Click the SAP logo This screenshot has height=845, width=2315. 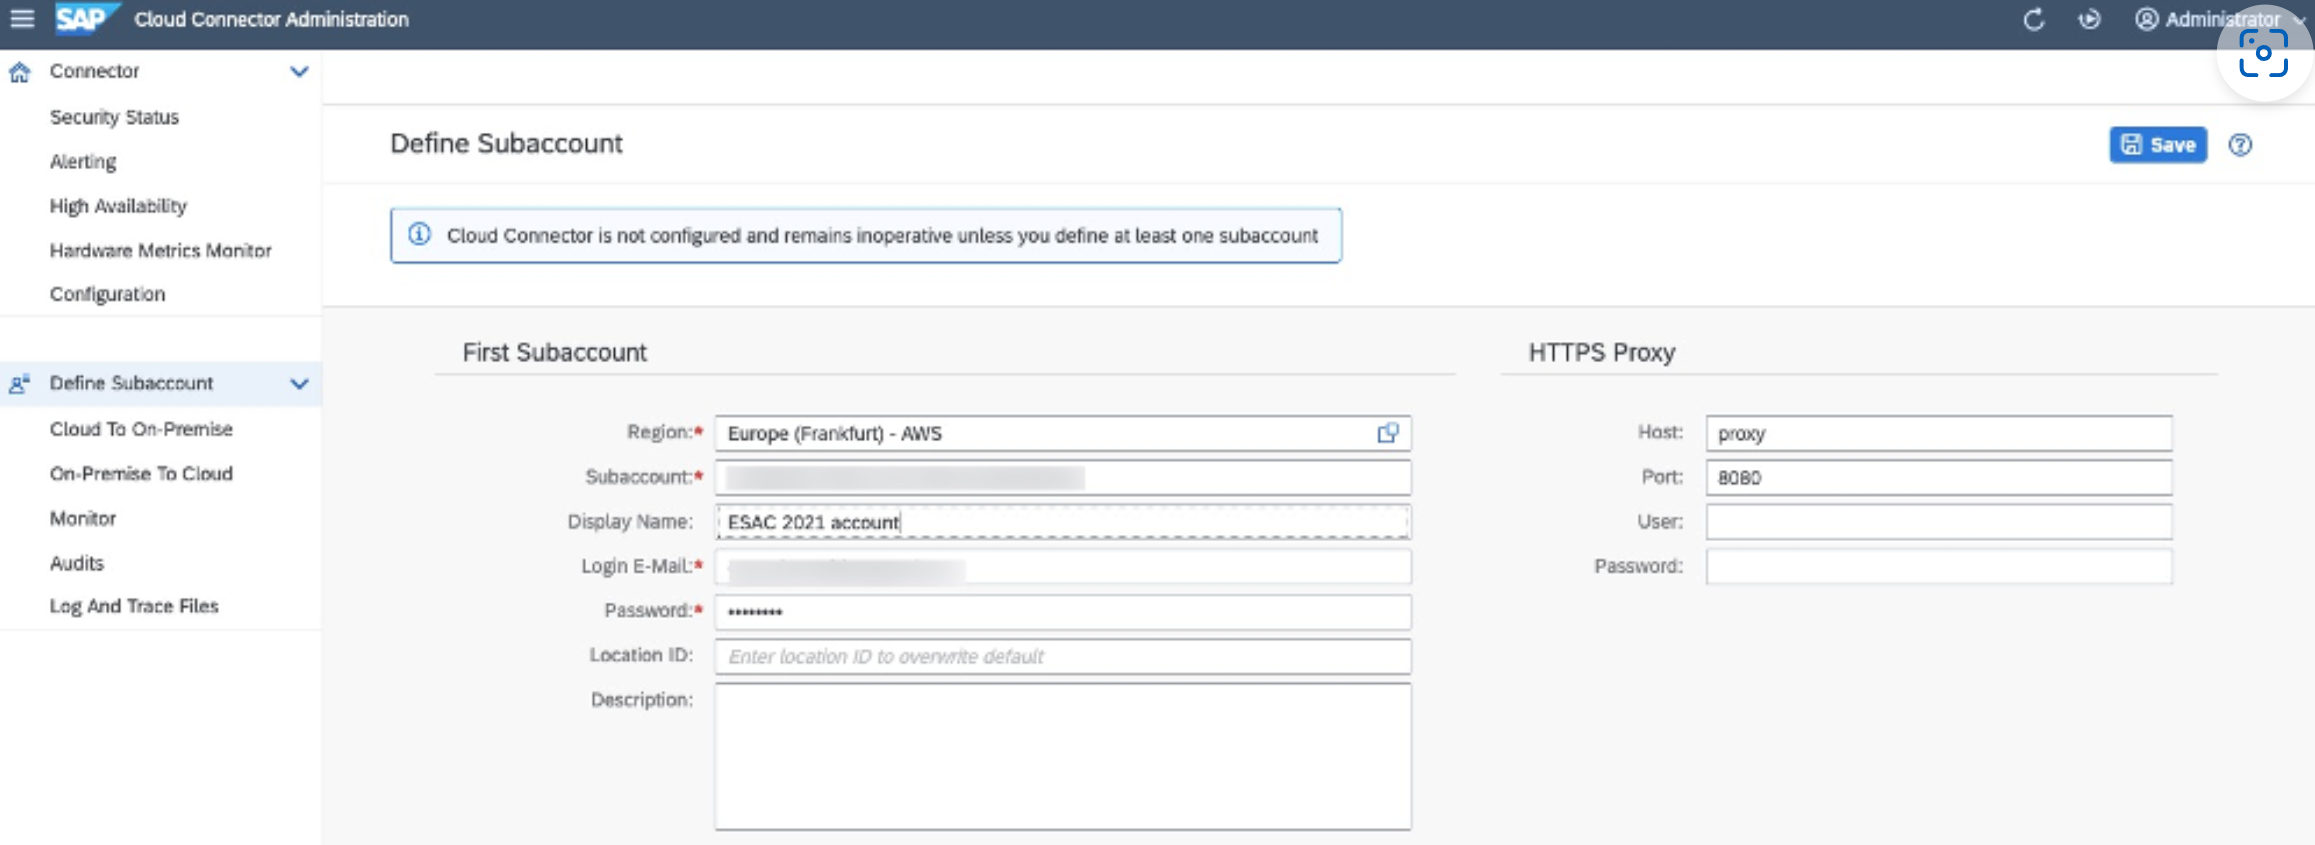pos(84,19)
